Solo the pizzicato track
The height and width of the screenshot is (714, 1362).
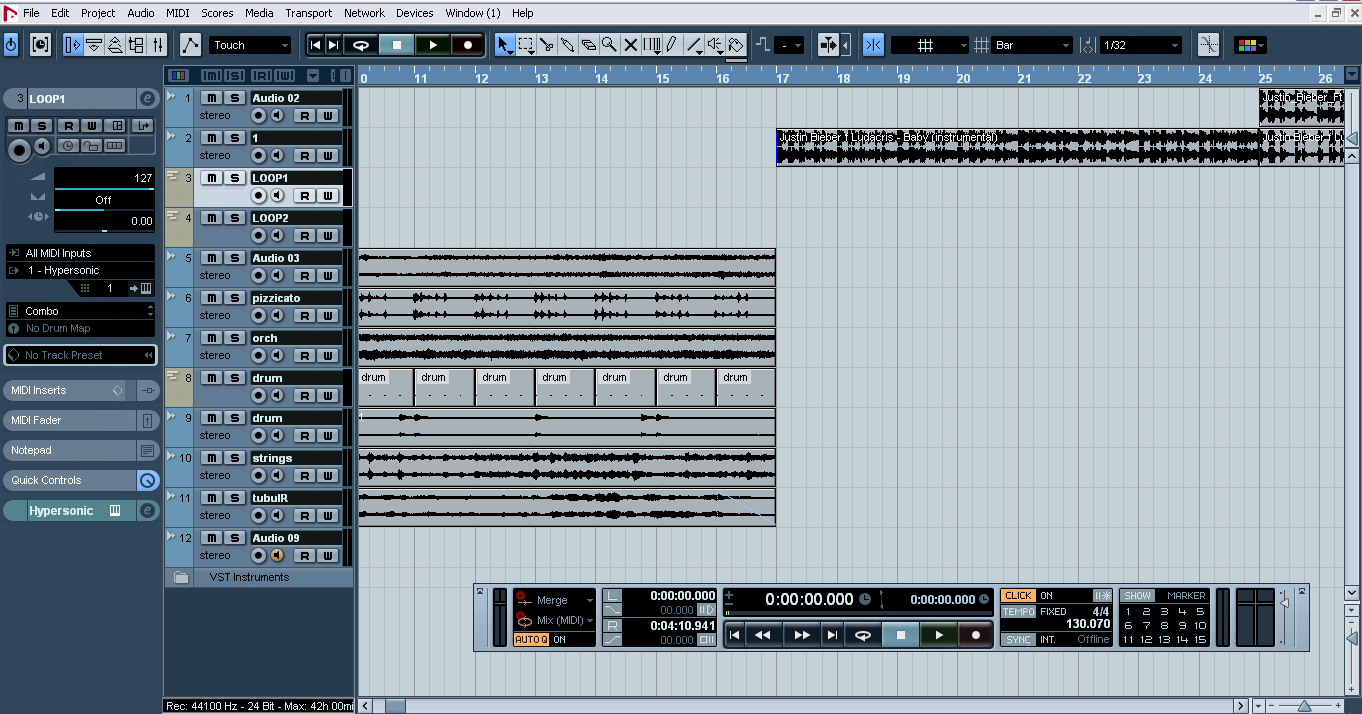[x=234, y=297]
